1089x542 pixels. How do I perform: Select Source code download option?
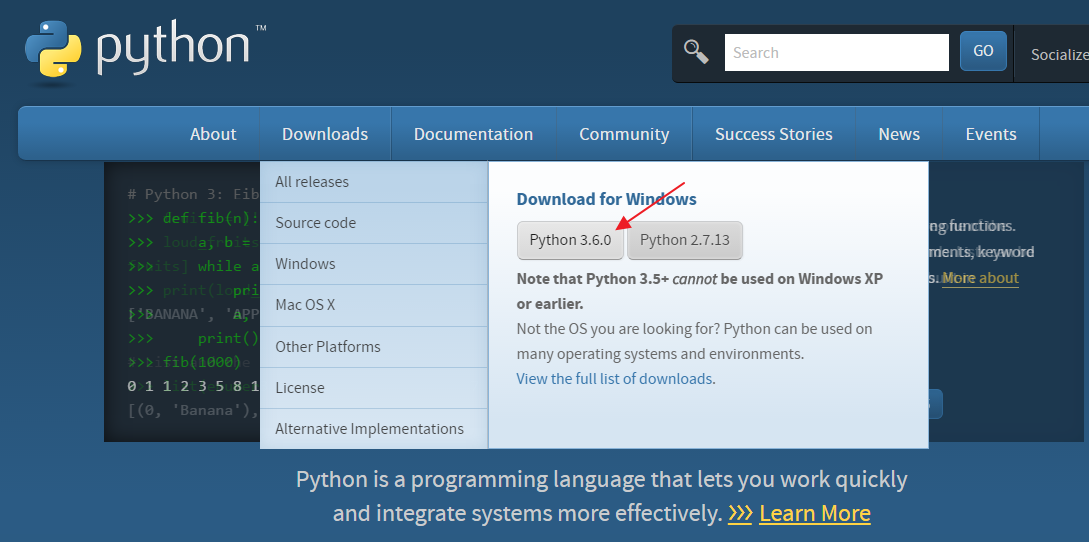pyautogui.click(x=316, y=223)
